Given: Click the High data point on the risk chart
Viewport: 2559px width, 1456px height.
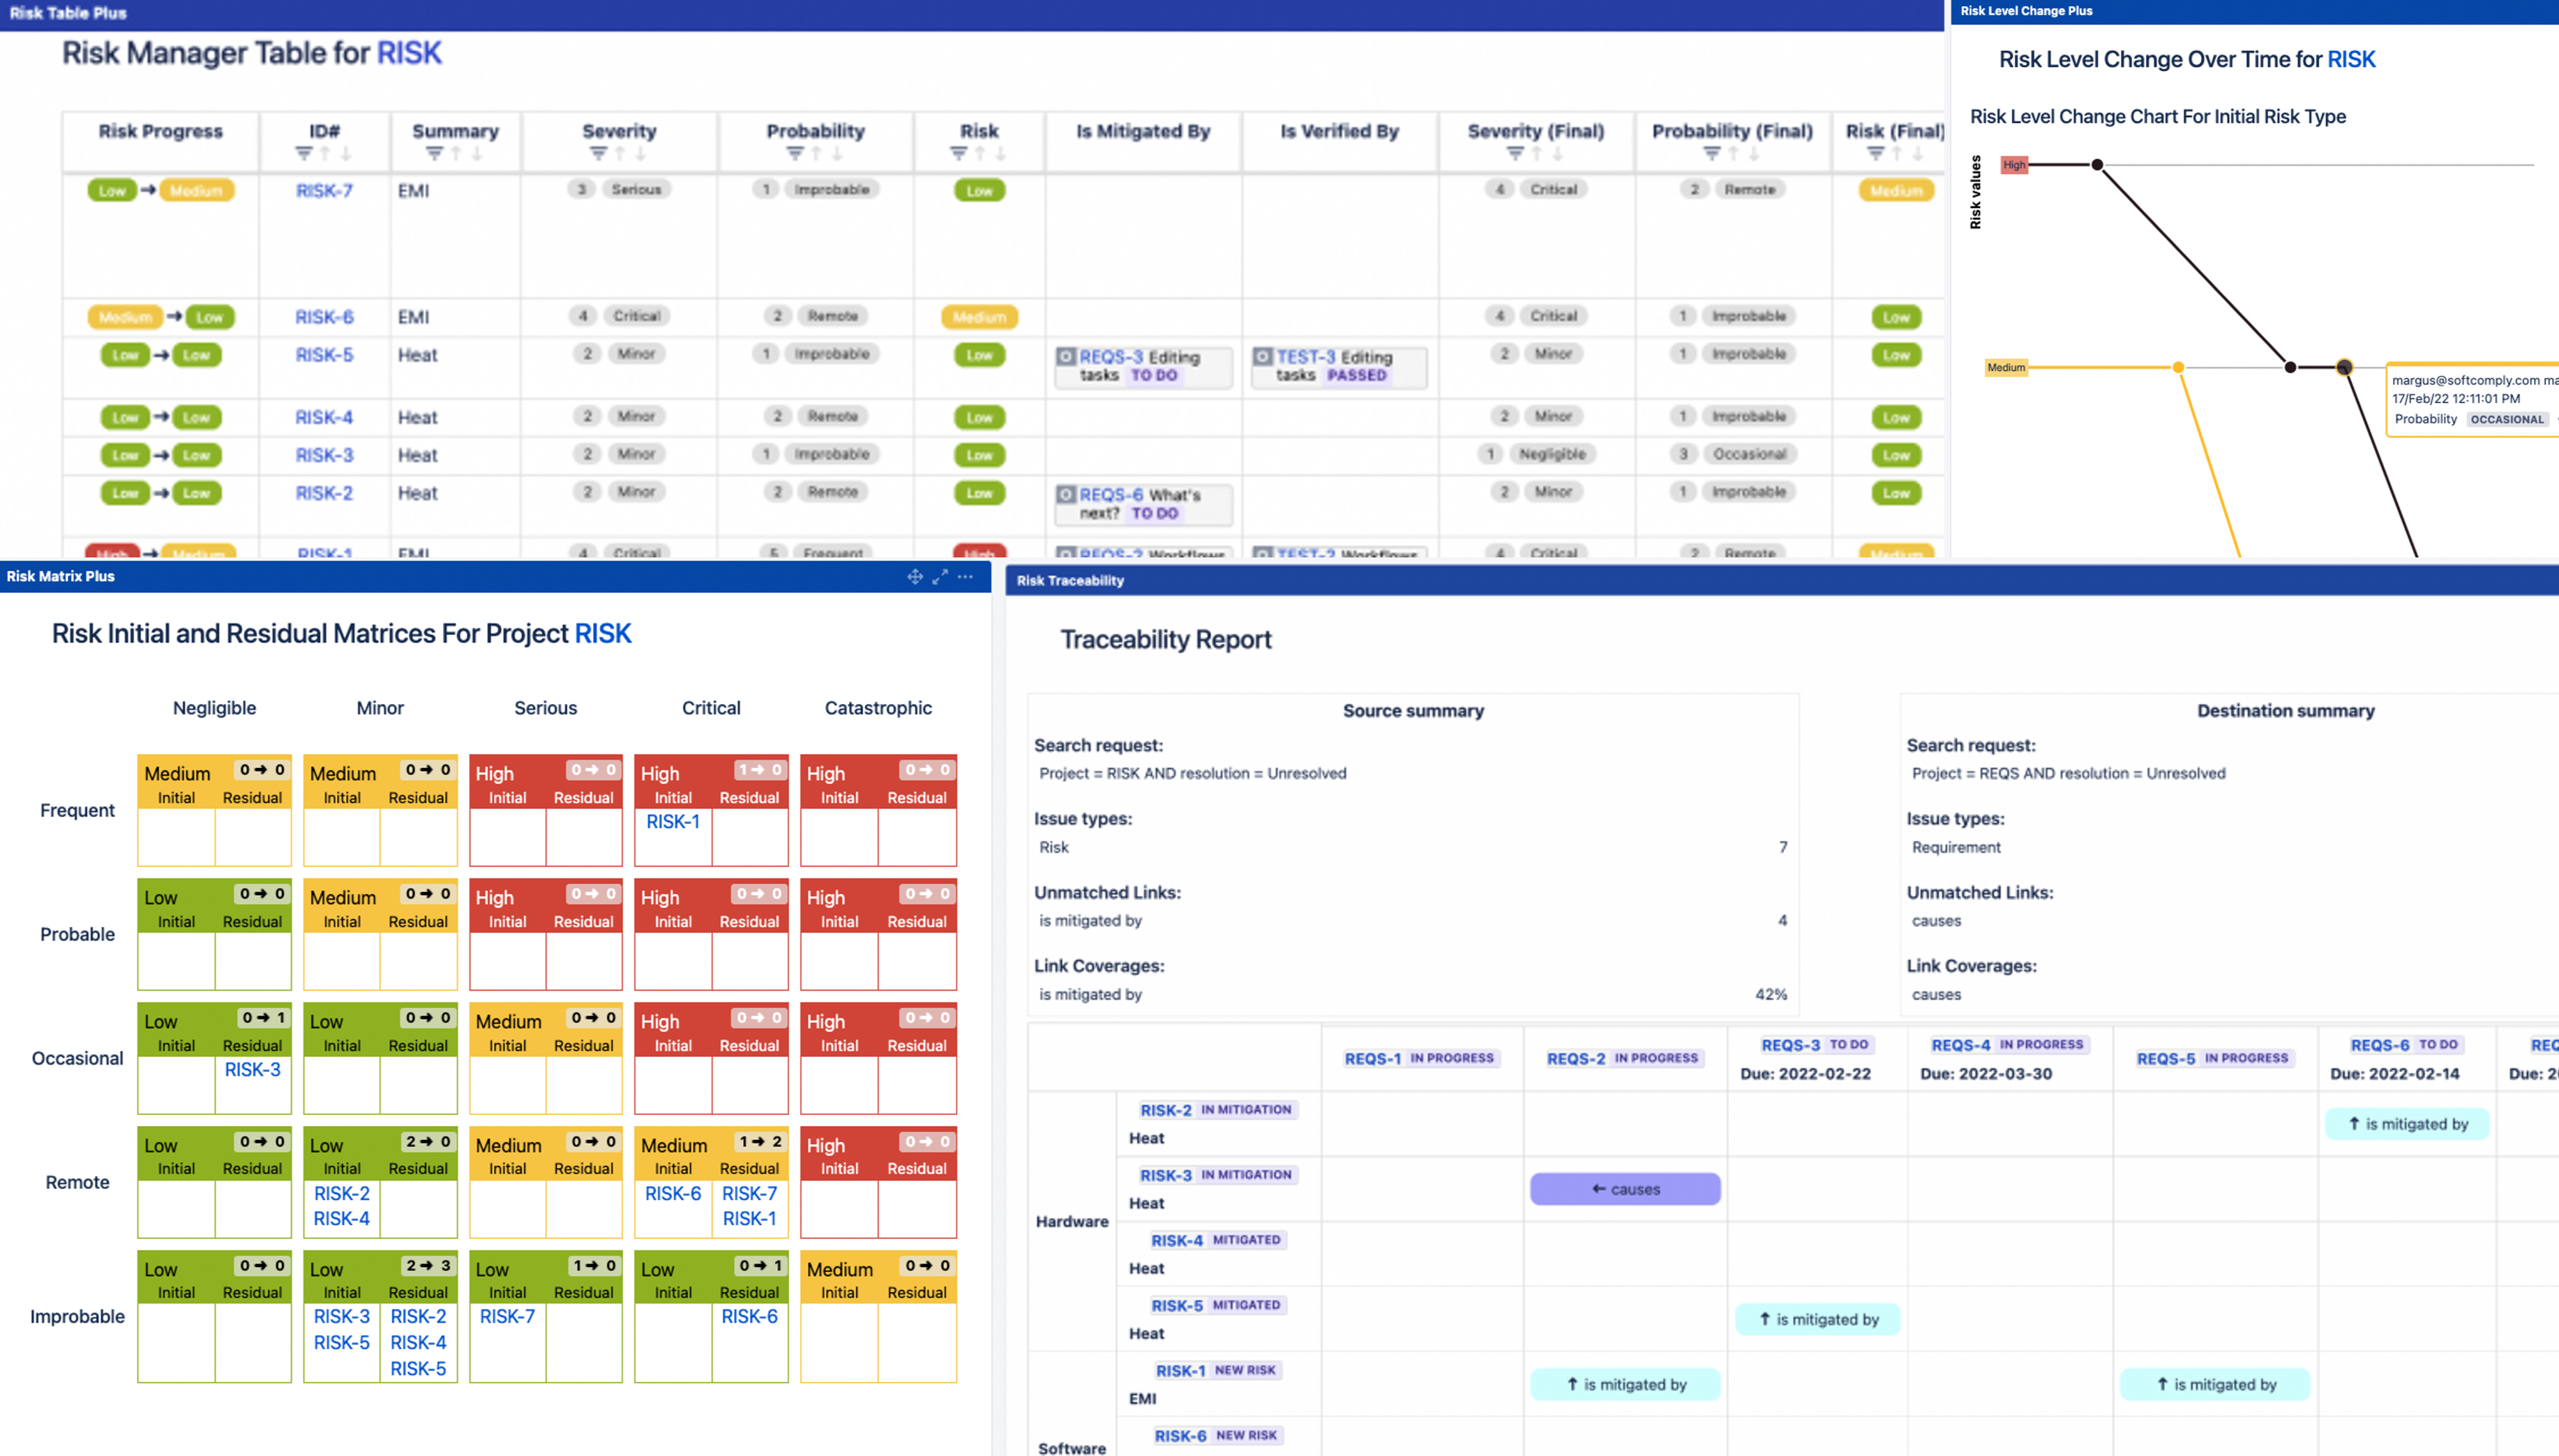Looking at the screenshot, I should 2097,165.
